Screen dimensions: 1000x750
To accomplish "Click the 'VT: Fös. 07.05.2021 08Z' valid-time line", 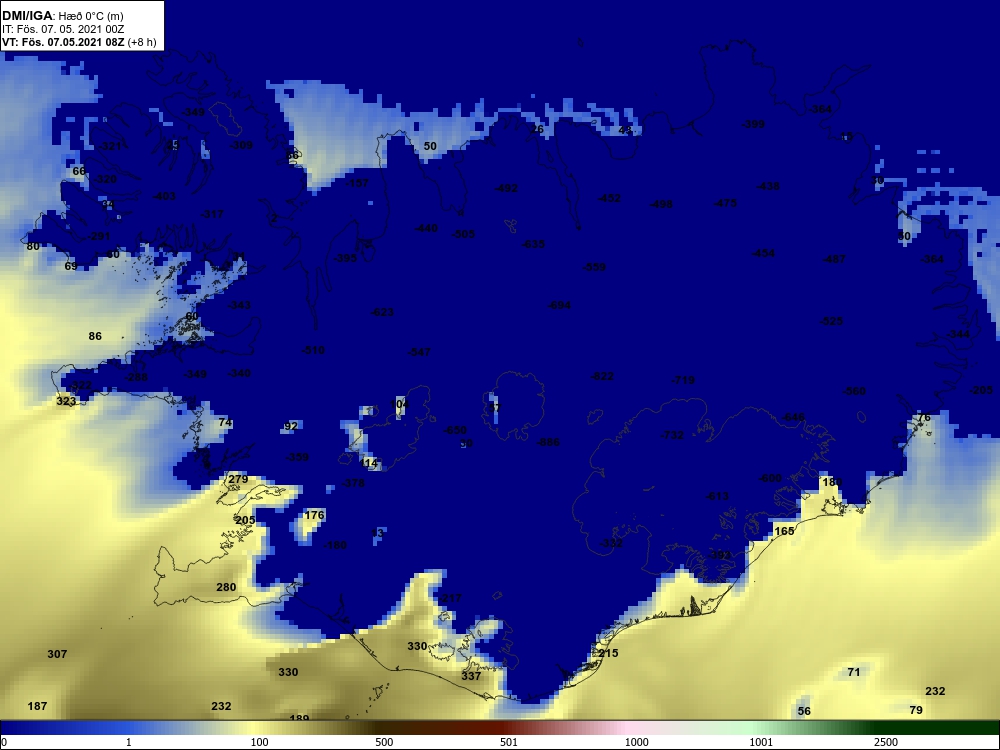I will tap(63, 43).
